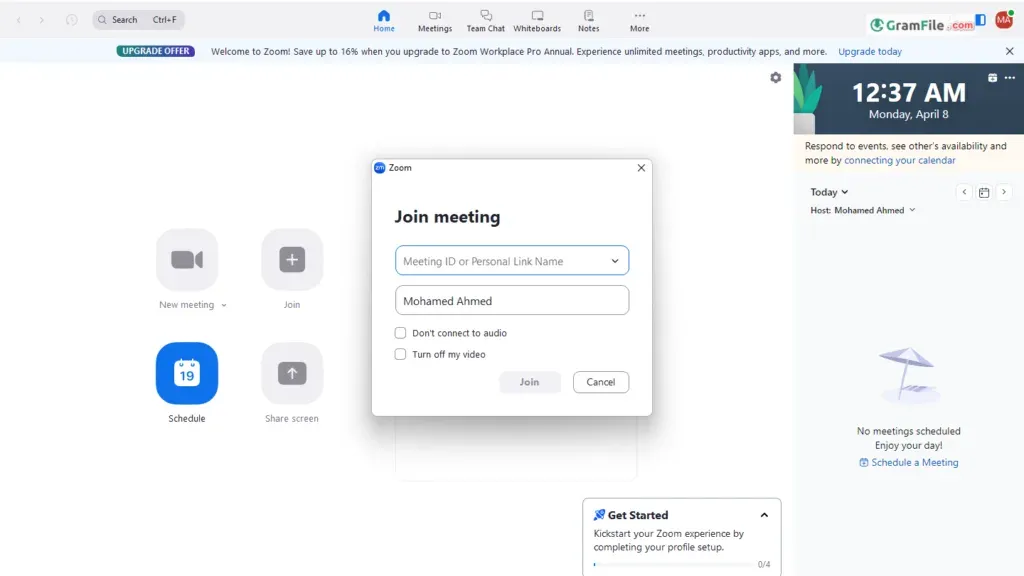Viewport: 1024px width, 576px height.
Task: Open the Meetings tab
Action: tap(435, 21)
